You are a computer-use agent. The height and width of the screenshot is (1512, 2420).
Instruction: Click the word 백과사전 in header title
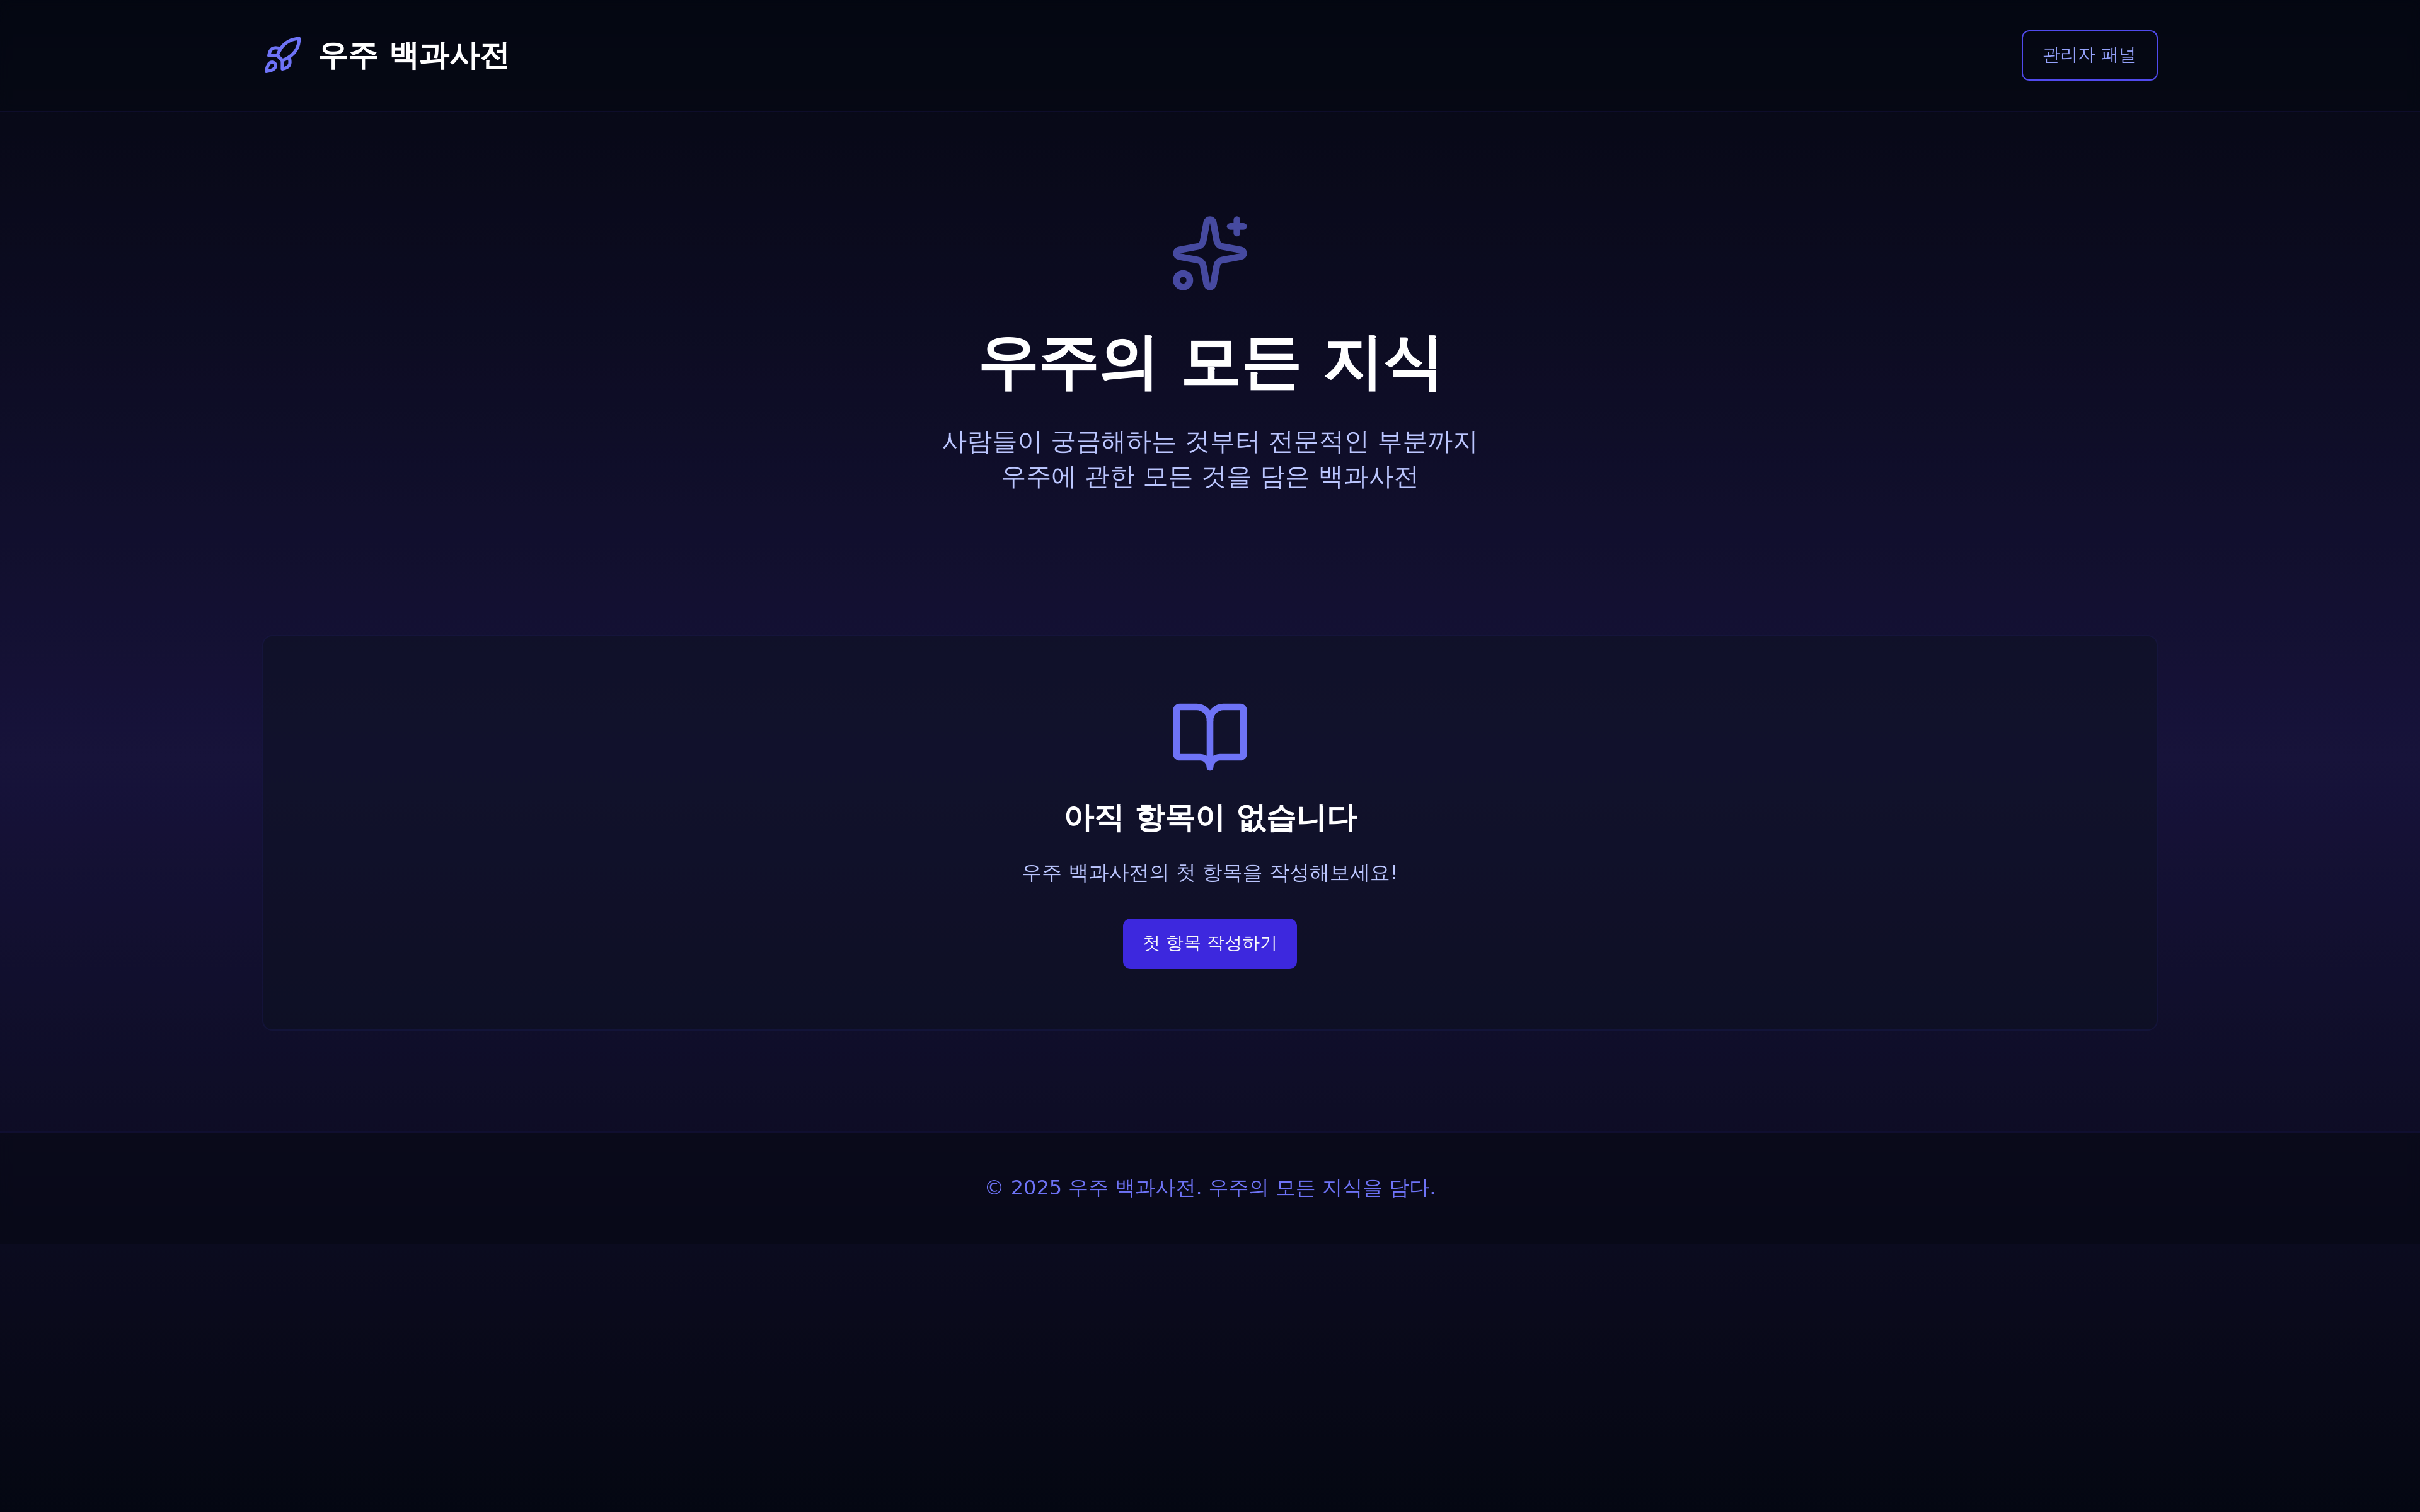(x=449, y=55)
